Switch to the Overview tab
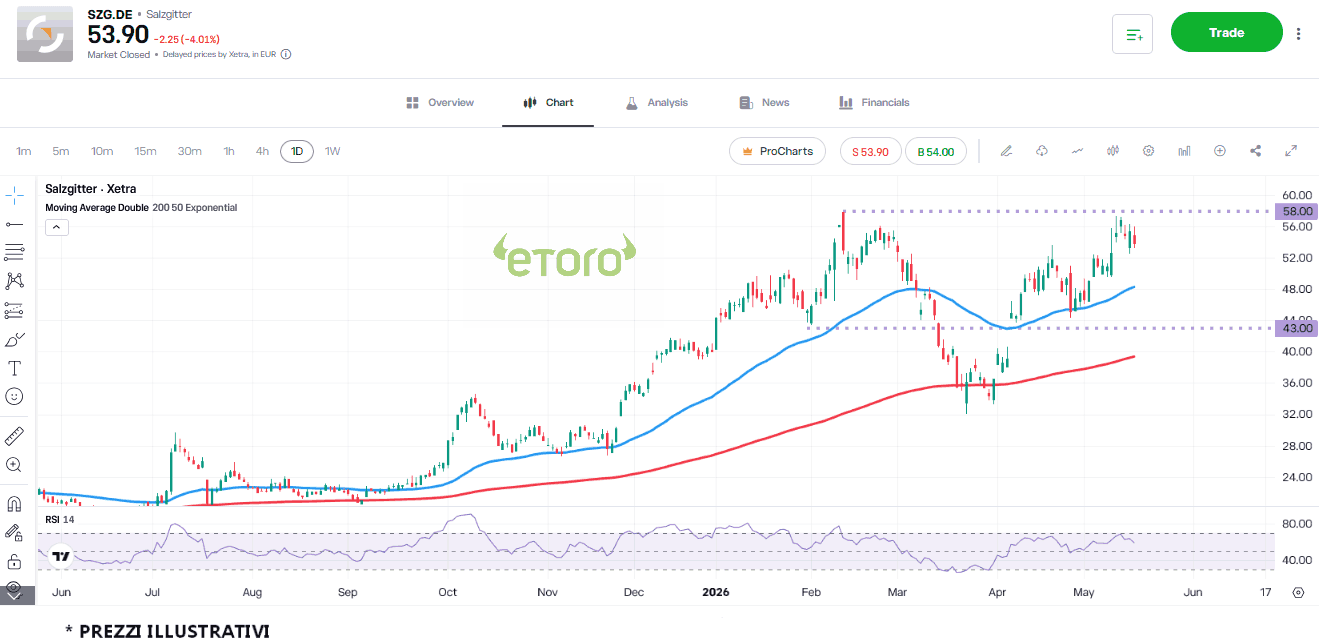The image size is (1319, 643). [440, 103]
